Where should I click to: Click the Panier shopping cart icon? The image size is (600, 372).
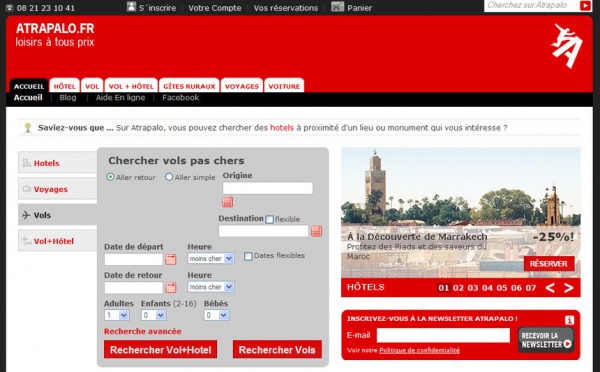pos(338,7)
